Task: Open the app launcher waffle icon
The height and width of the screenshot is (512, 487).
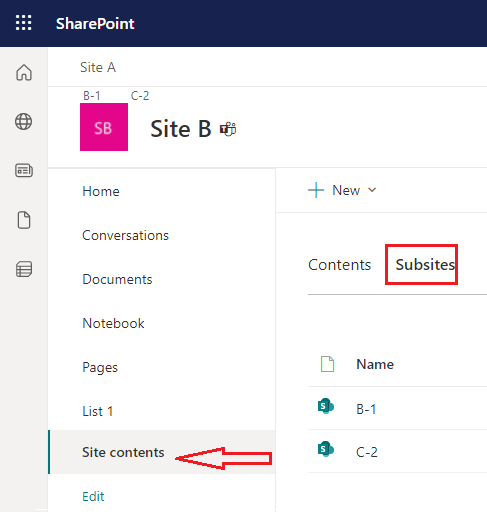Action: tap(24, 23)
